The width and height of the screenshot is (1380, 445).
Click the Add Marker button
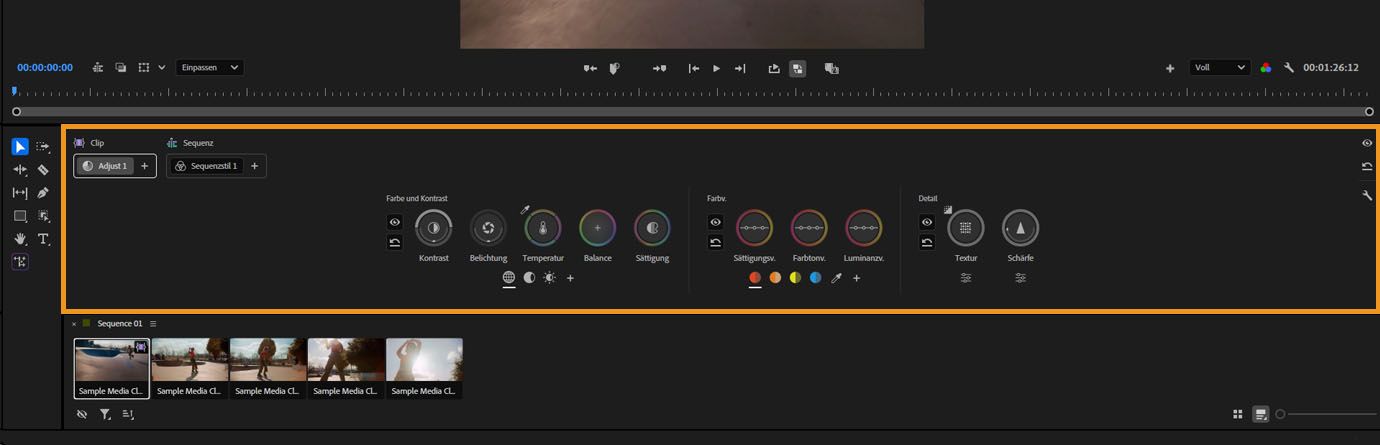point(615,68)
